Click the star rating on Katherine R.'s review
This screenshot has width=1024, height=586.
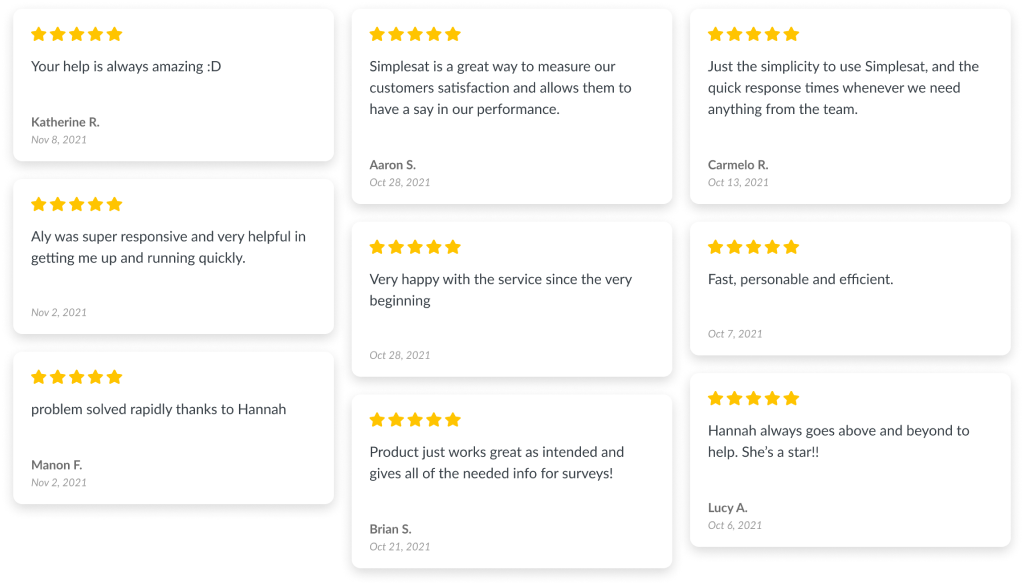[x=76, y=34]
